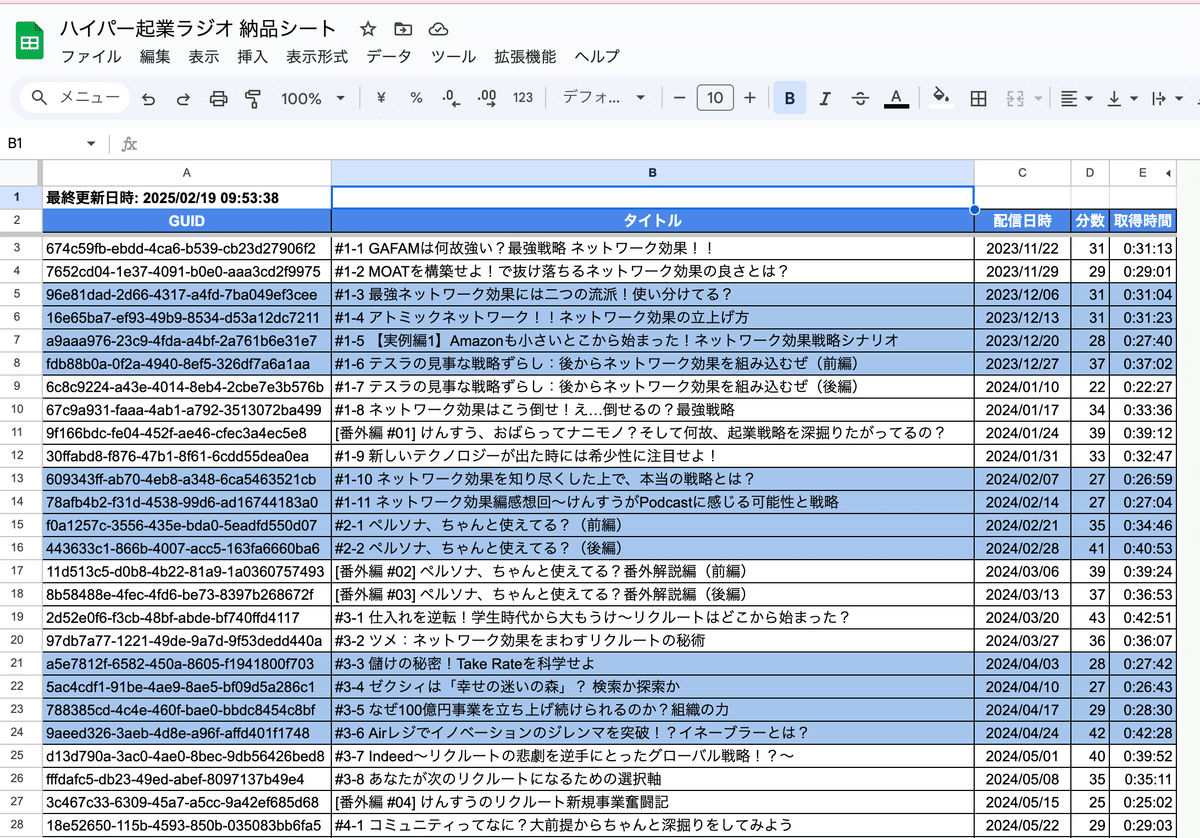Open the 挿入 menu
This screenshot has height=838, width=1200.
pos(253,56)
